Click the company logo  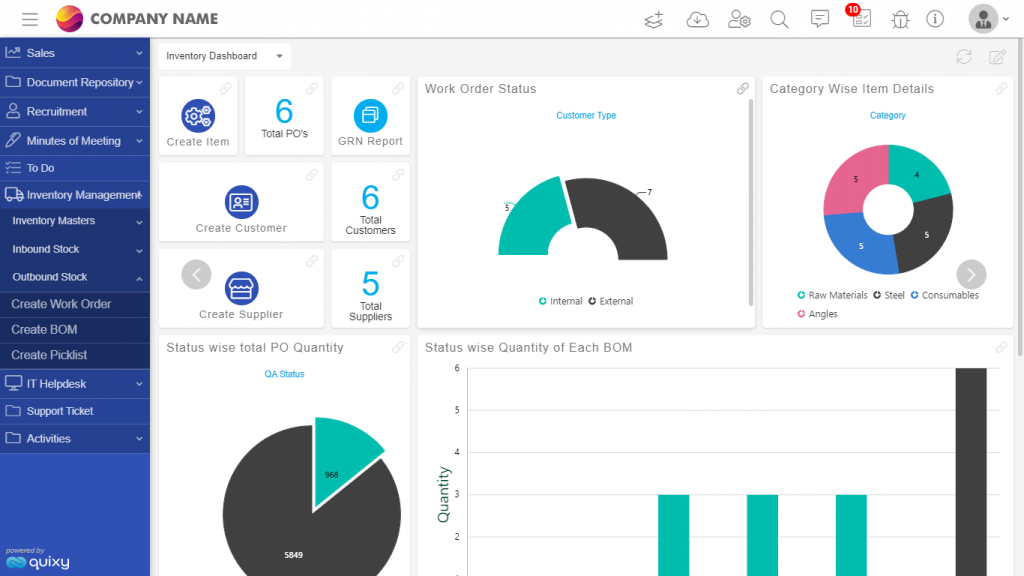pos(69,19)
